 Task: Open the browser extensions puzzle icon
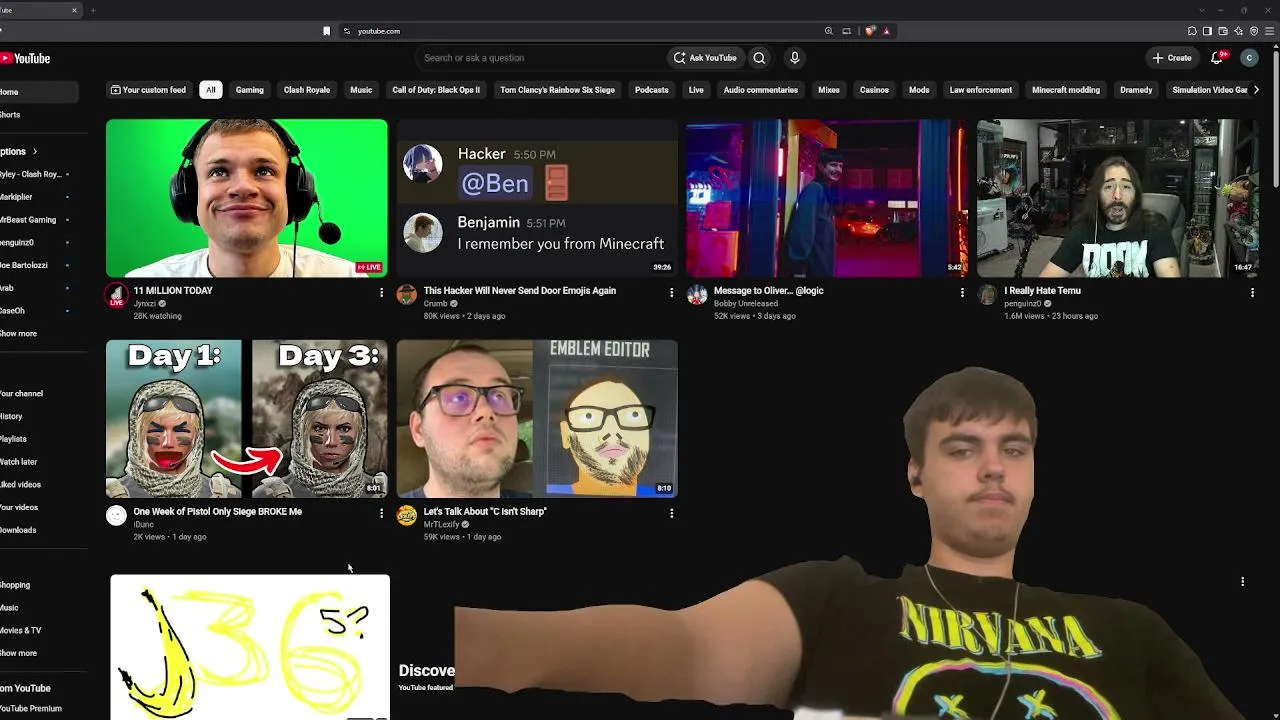(x=1192, y=31)
